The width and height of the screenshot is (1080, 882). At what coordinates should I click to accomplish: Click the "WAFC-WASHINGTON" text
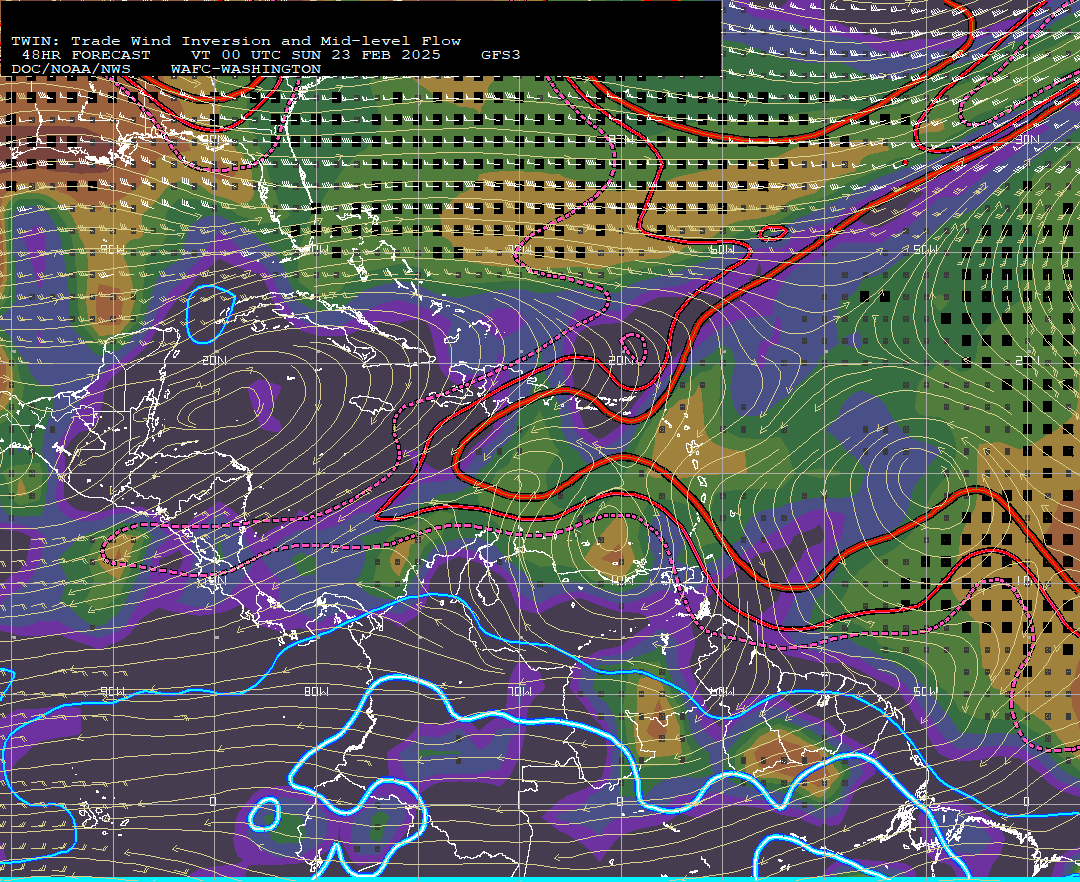(x=246, y=70)
